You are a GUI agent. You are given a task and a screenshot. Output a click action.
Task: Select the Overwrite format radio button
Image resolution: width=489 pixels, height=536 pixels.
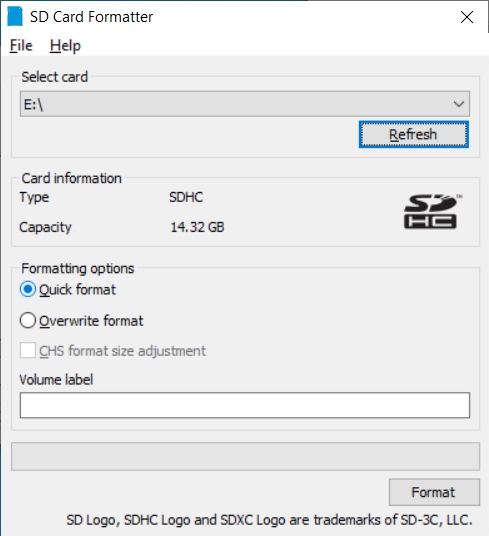[27, 321]
